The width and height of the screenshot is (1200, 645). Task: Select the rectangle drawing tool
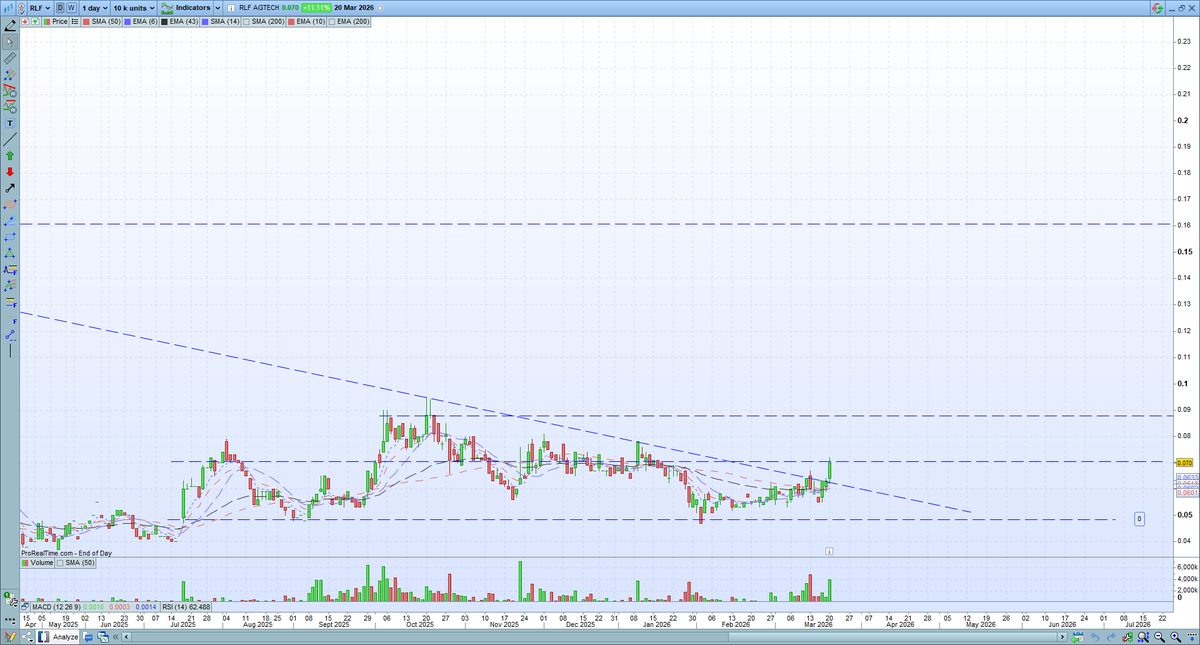[x=10, y=237]
